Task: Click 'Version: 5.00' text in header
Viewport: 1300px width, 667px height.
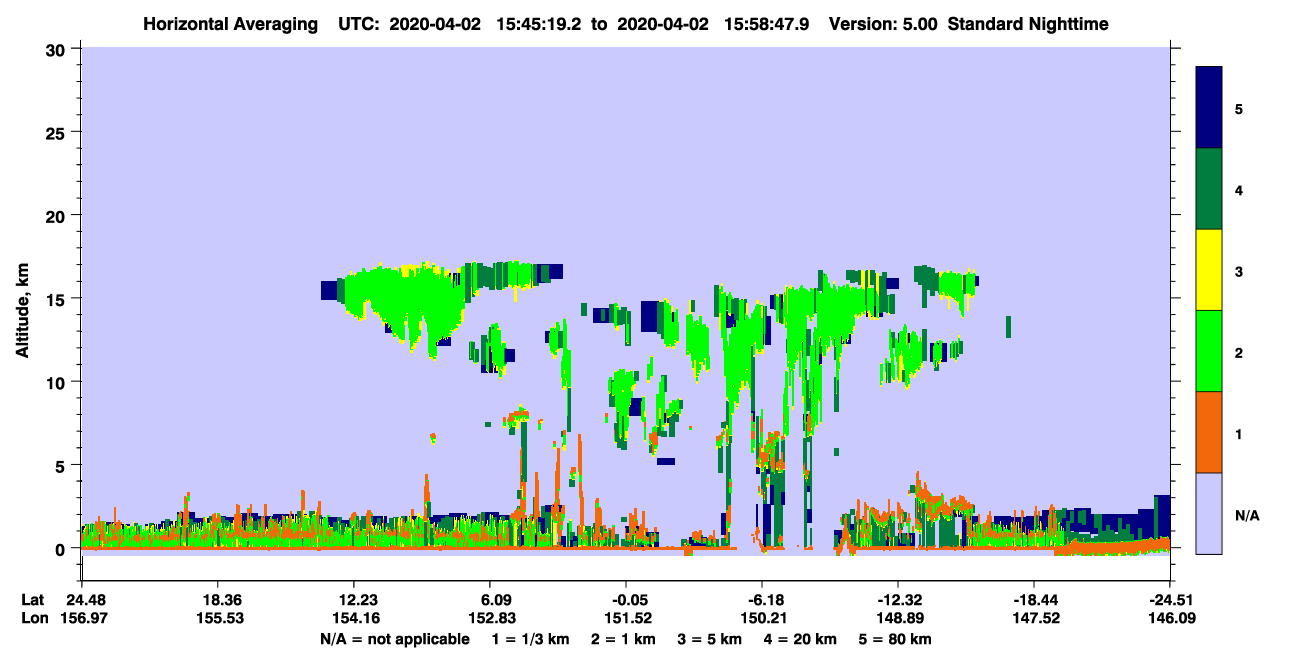Action: click(882, 23)
